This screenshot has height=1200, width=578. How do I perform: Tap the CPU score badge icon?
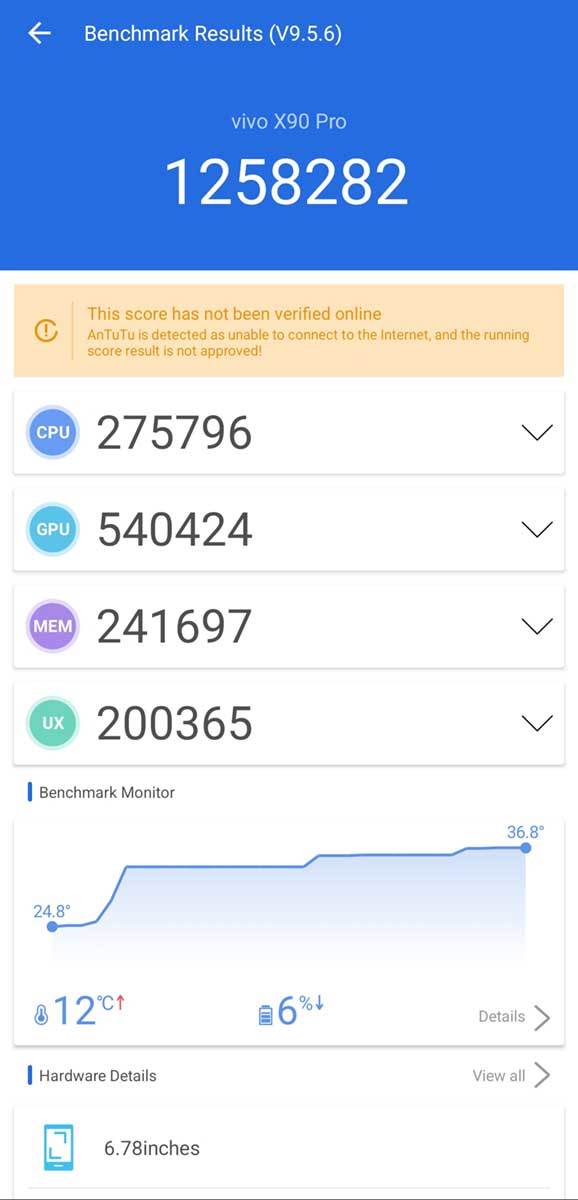(52, 432)
